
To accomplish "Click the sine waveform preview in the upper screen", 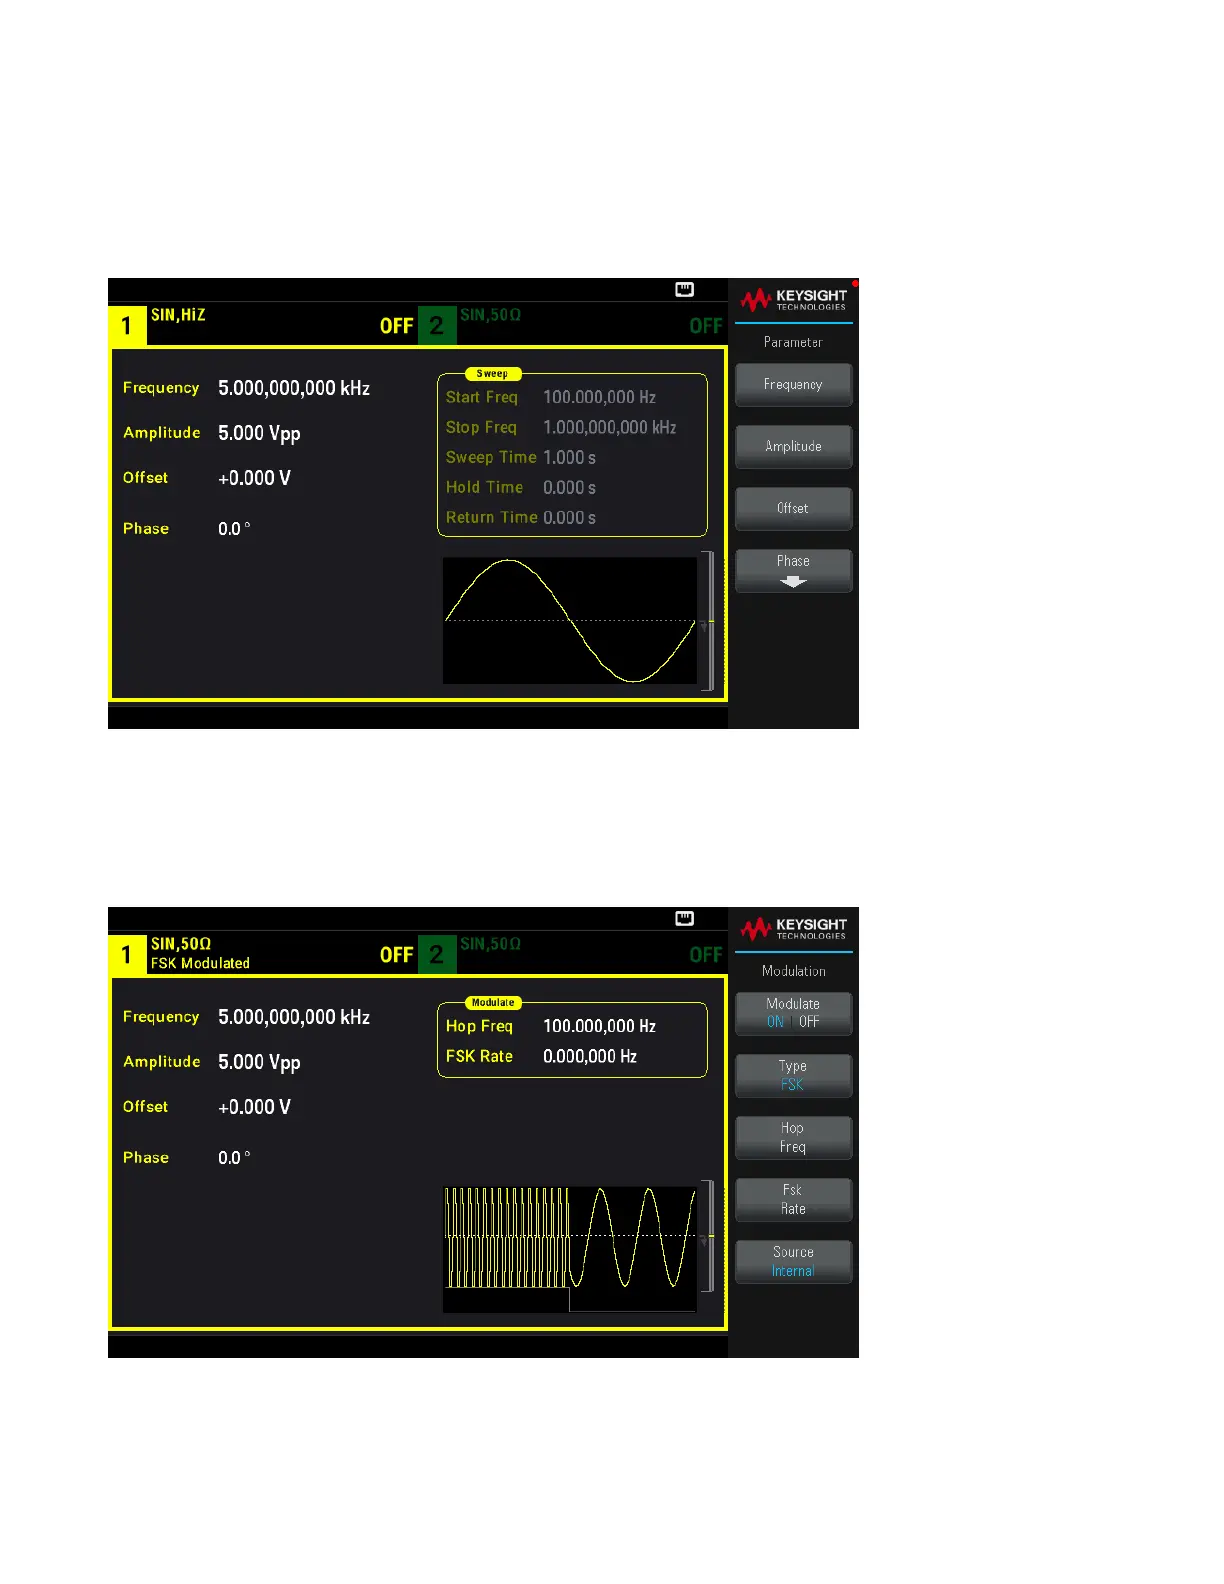I will [x=570, y=620].
